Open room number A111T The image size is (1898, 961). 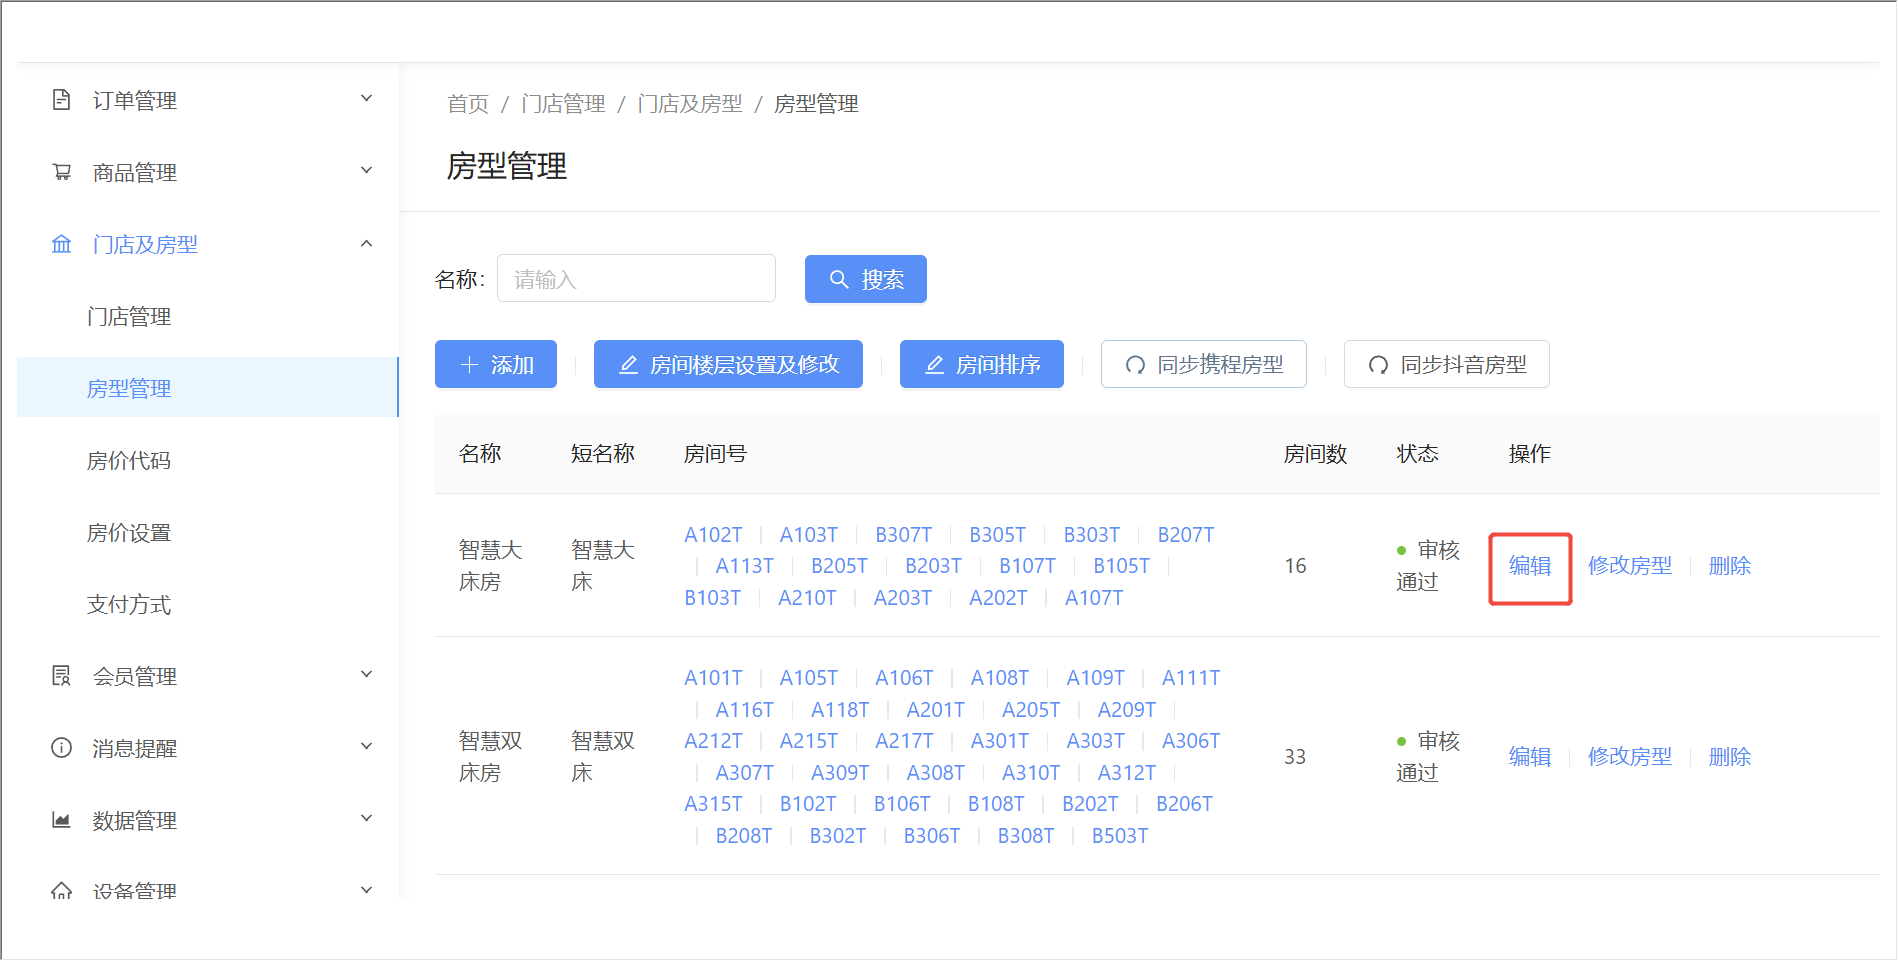(x=1191, y=678)
